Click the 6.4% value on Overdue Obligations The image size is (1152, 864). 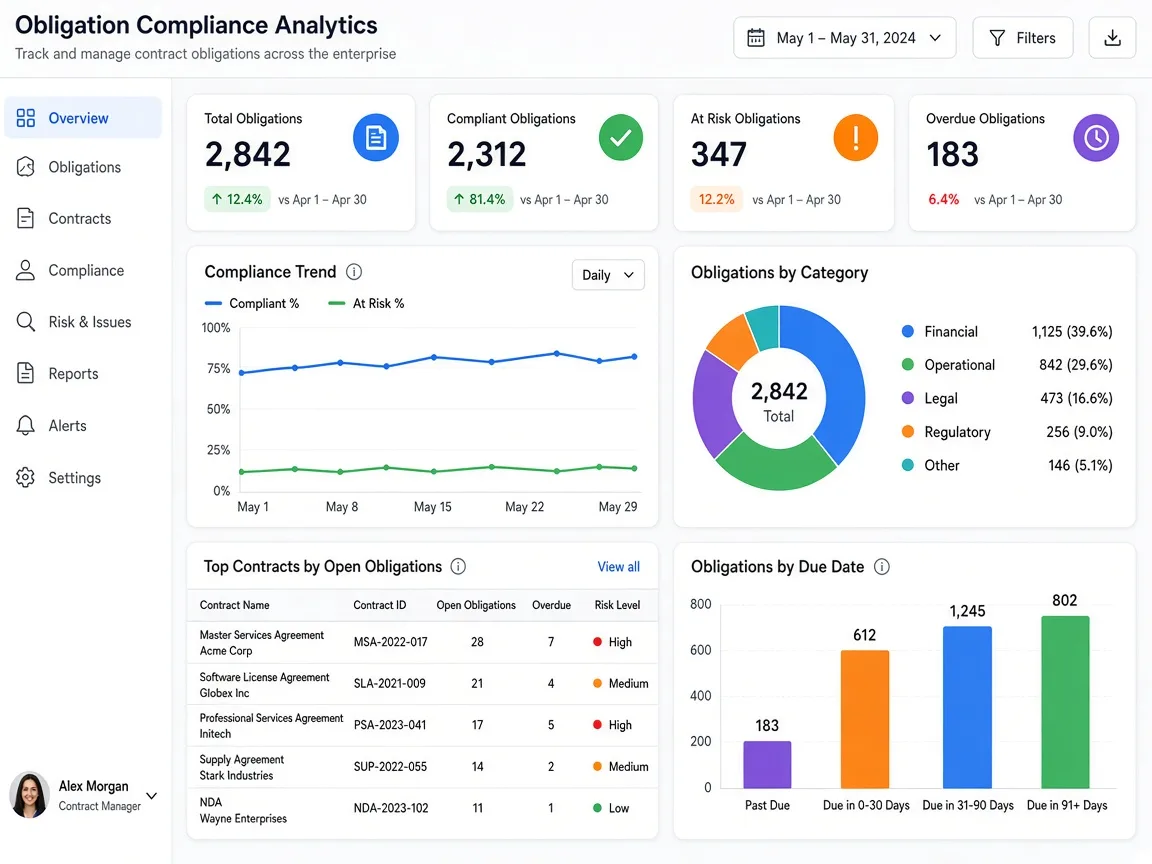pos(943,199)
